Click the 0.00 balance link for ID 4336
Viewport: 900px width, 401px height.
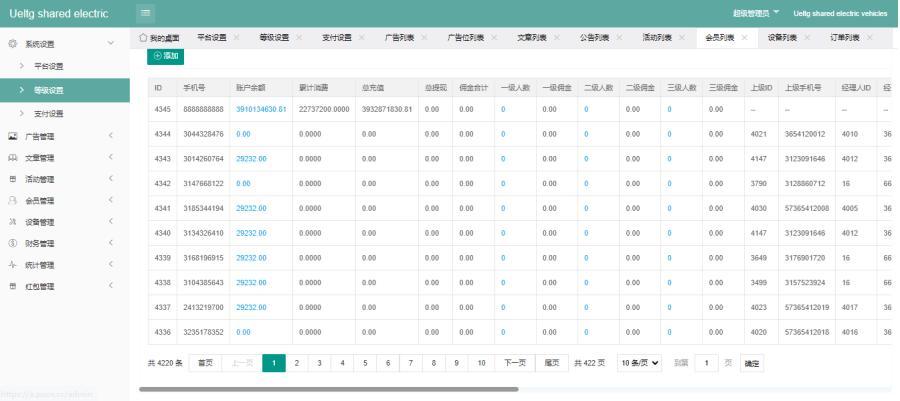pyautogui.click(x=243, y=332)
